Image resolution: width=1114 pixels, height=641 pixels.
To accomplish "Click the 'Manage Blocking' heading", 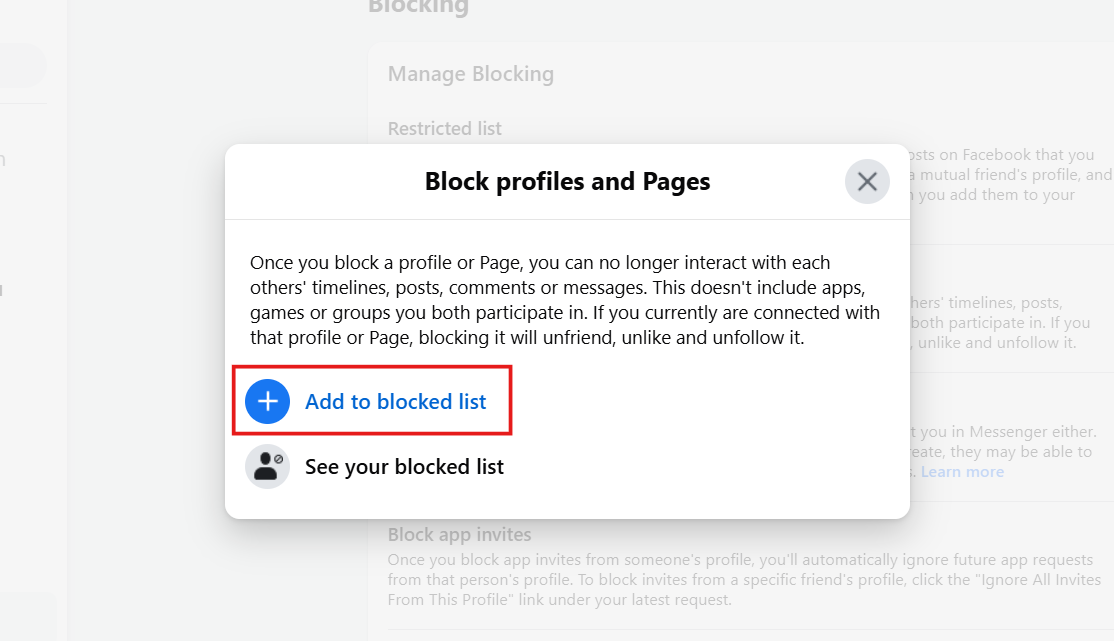I will (x=470, y=74).
